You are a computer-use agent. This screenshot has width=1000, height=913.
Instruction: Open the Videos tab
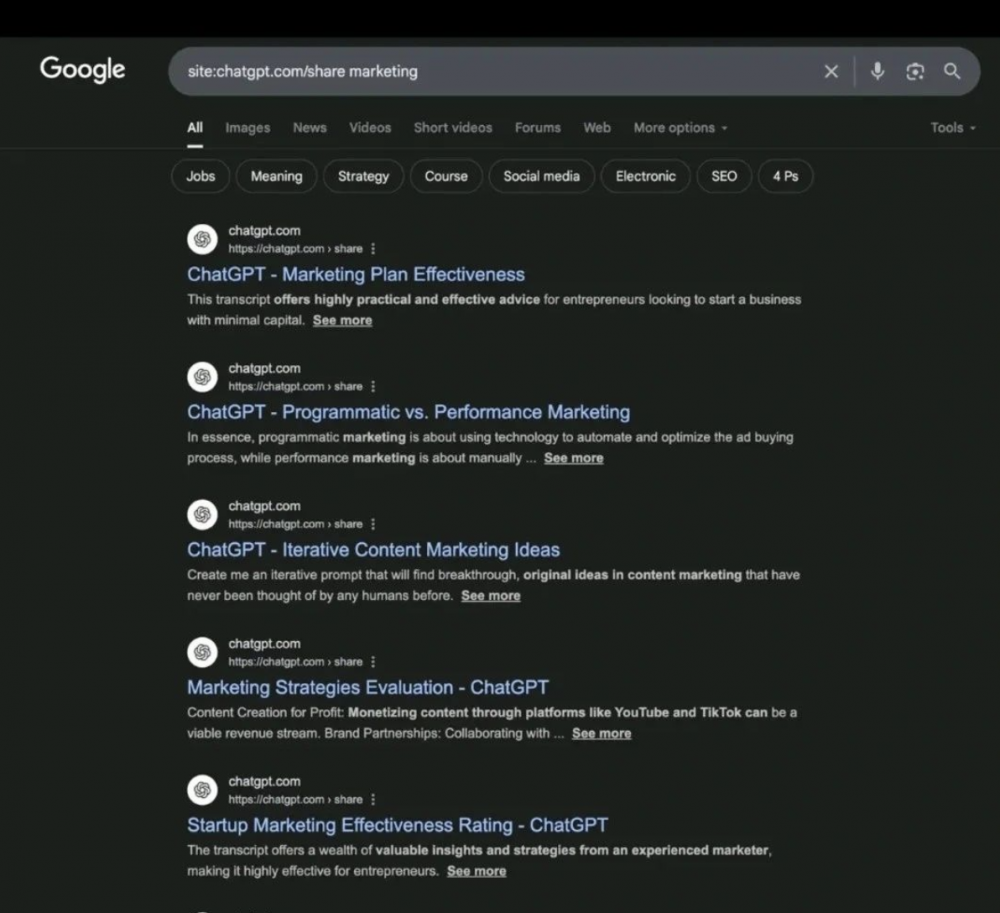(x=370, y=128)
